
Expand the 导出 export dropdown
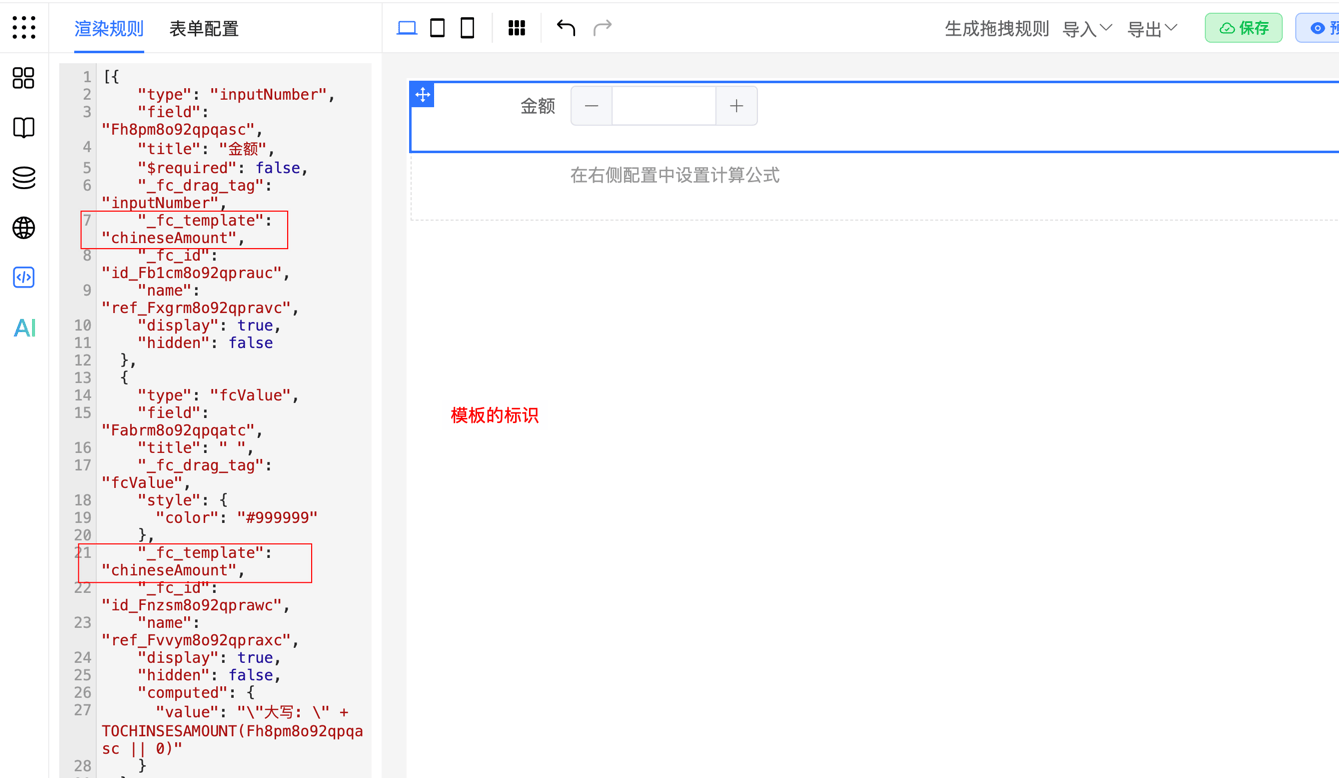(1152, 29)
